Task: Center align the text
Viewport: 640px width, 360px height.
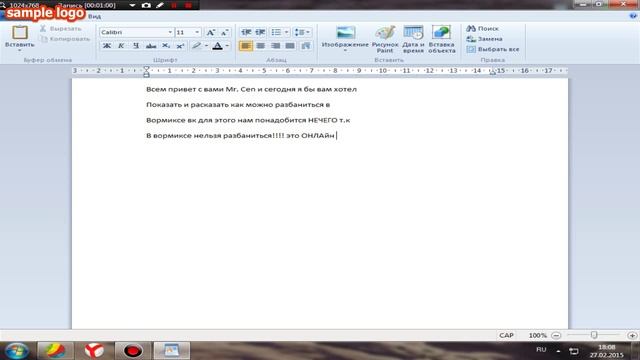Action: pyautogui.click(x=260, y=46)
